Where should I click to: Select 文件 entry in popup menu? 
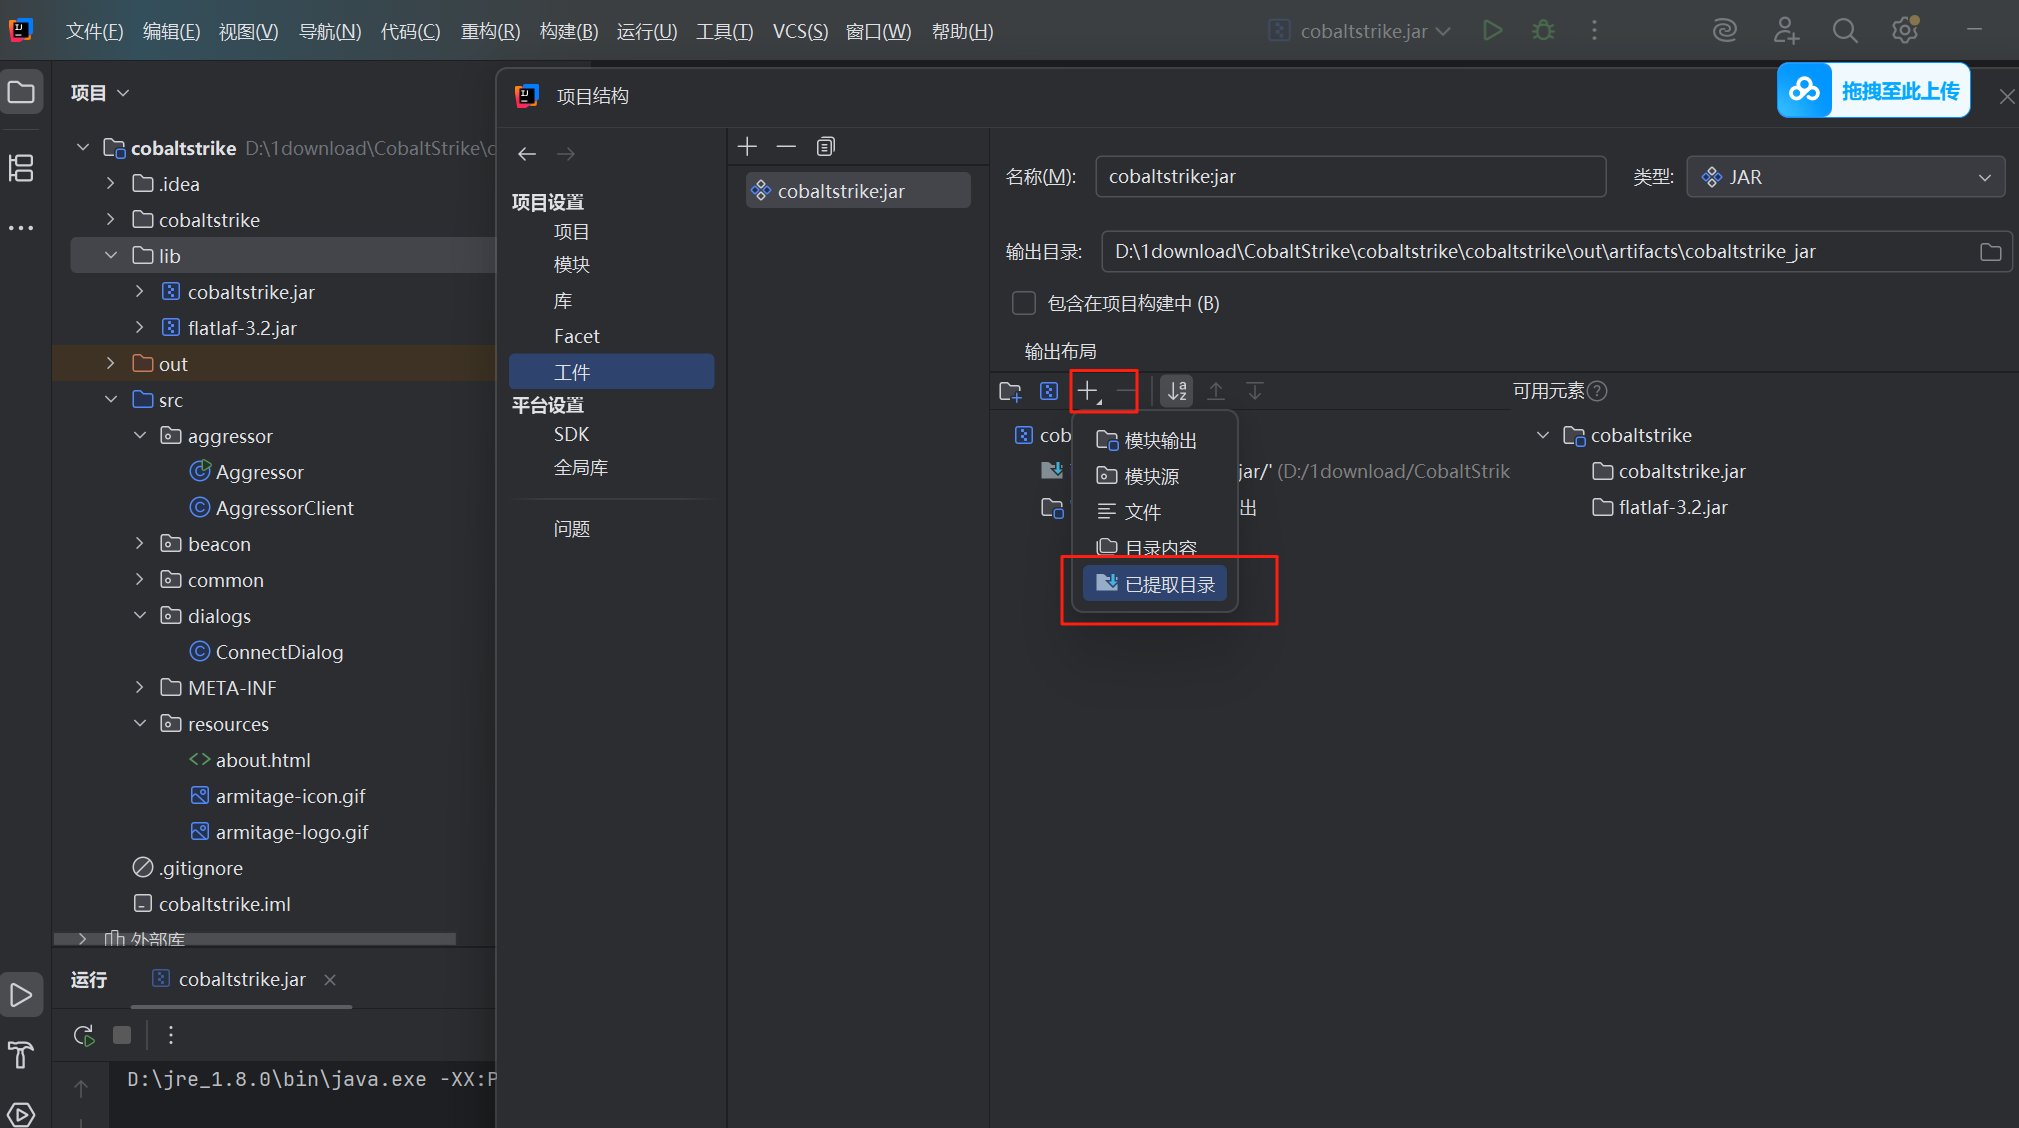(1155, 512)
